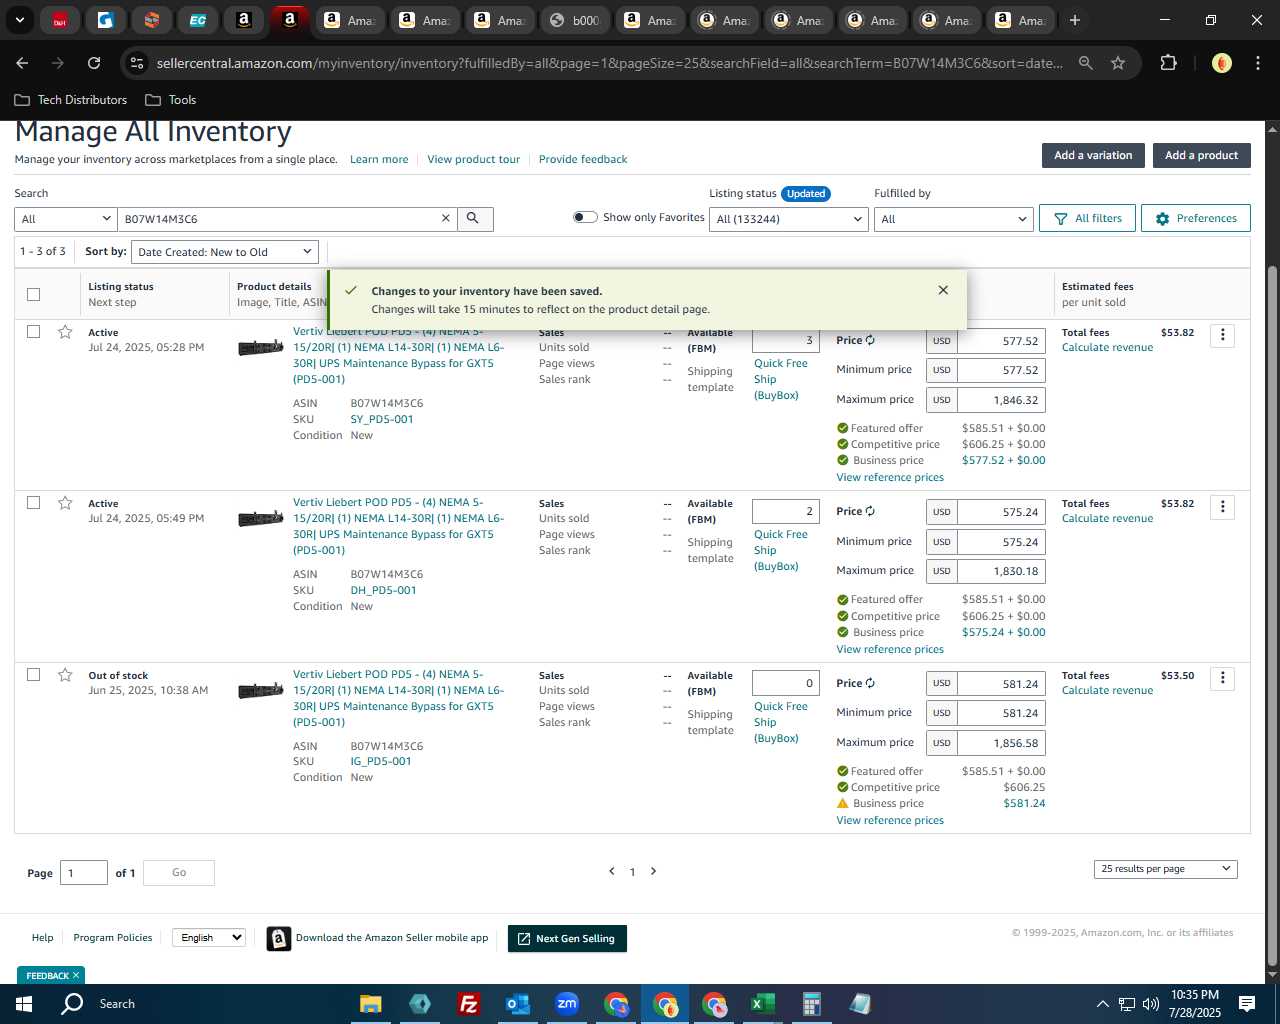Go to previous page arrow in pagination

tap(612, 871)
